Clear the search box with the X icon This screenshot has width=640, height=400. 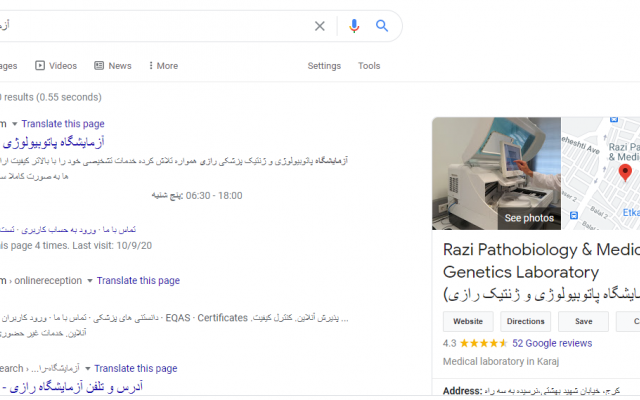(x=320, y=26)
